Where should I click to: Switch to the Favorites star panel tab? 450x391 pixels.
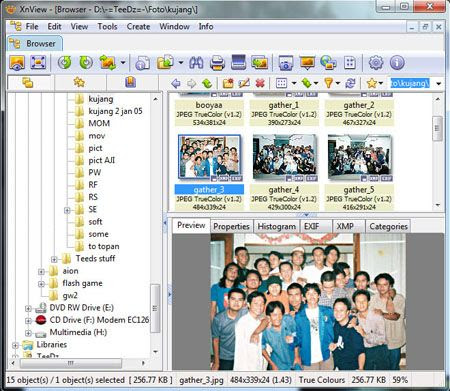pos(79,82)
